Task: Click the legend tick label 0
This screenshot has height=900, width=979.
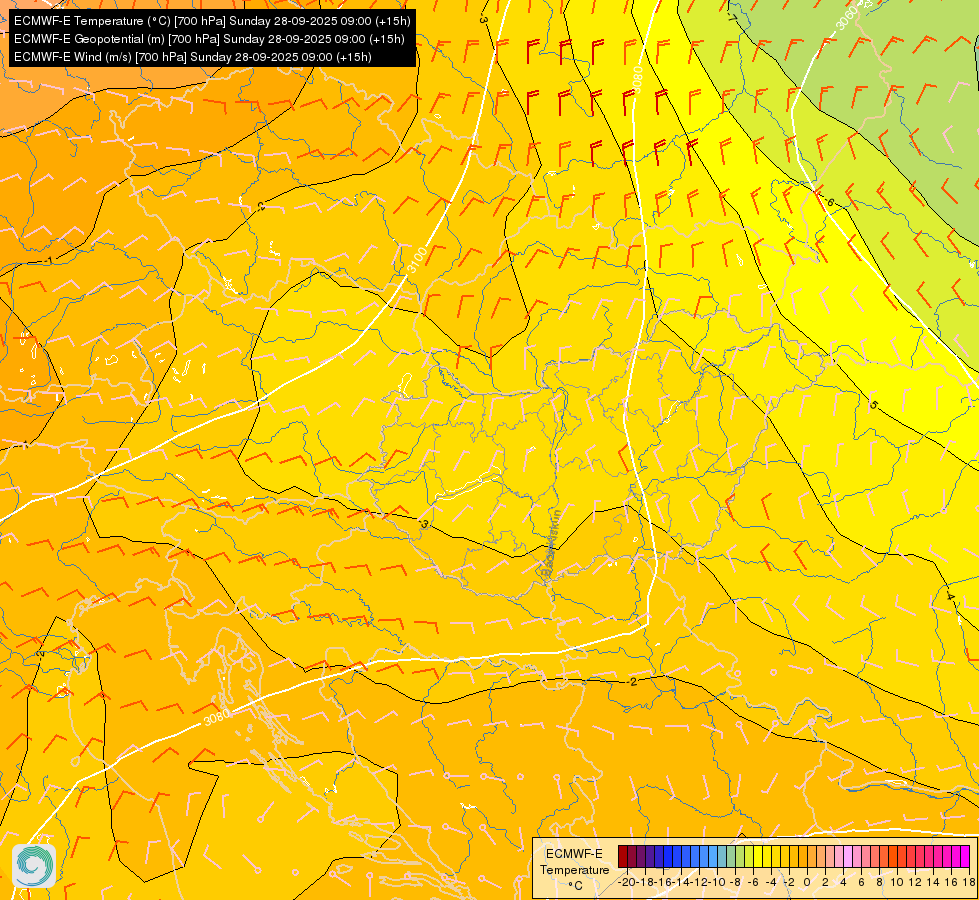Action: tap(807, 882)
